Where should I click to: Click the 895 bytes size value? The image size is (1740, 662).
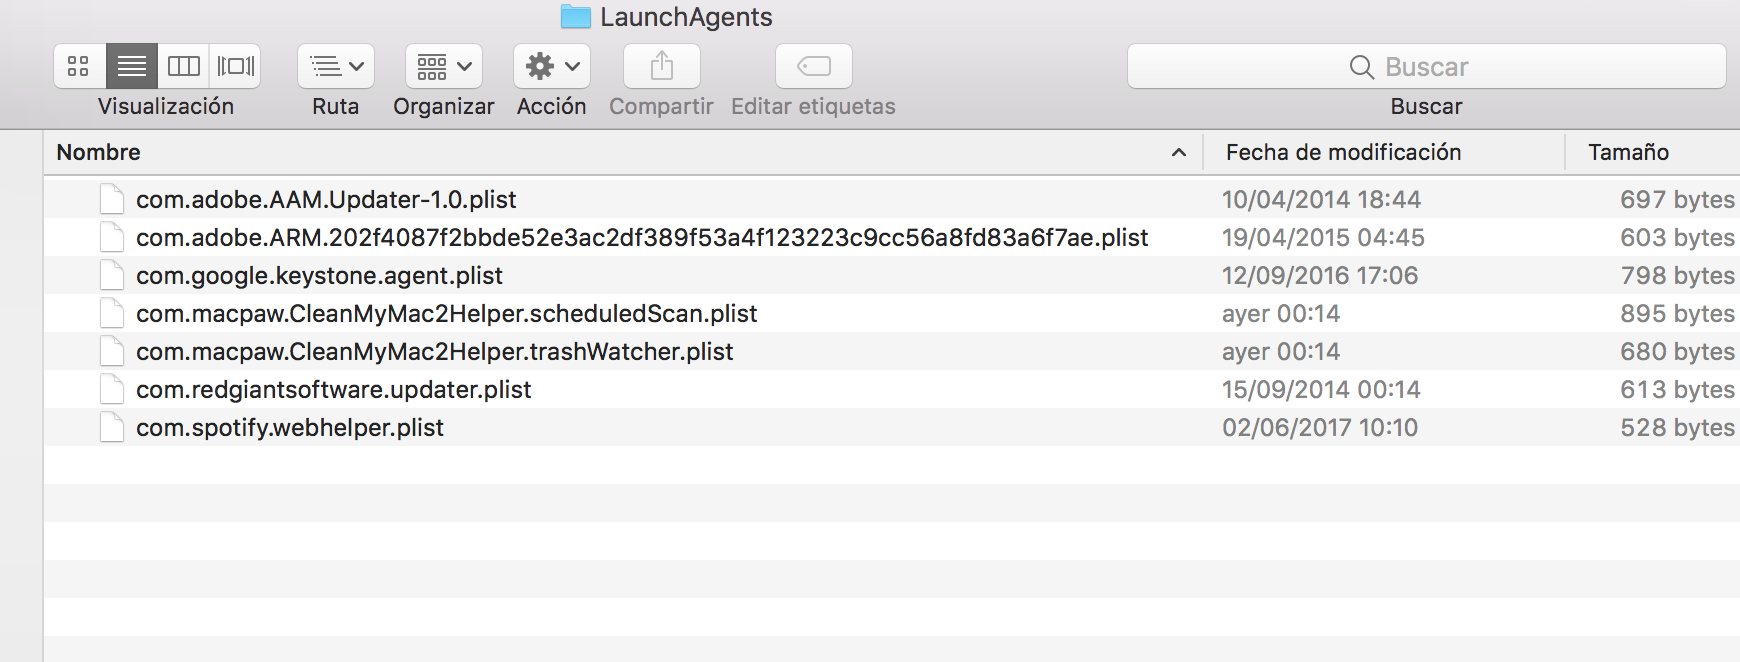pyautogui.click(x=1677, y=313)
